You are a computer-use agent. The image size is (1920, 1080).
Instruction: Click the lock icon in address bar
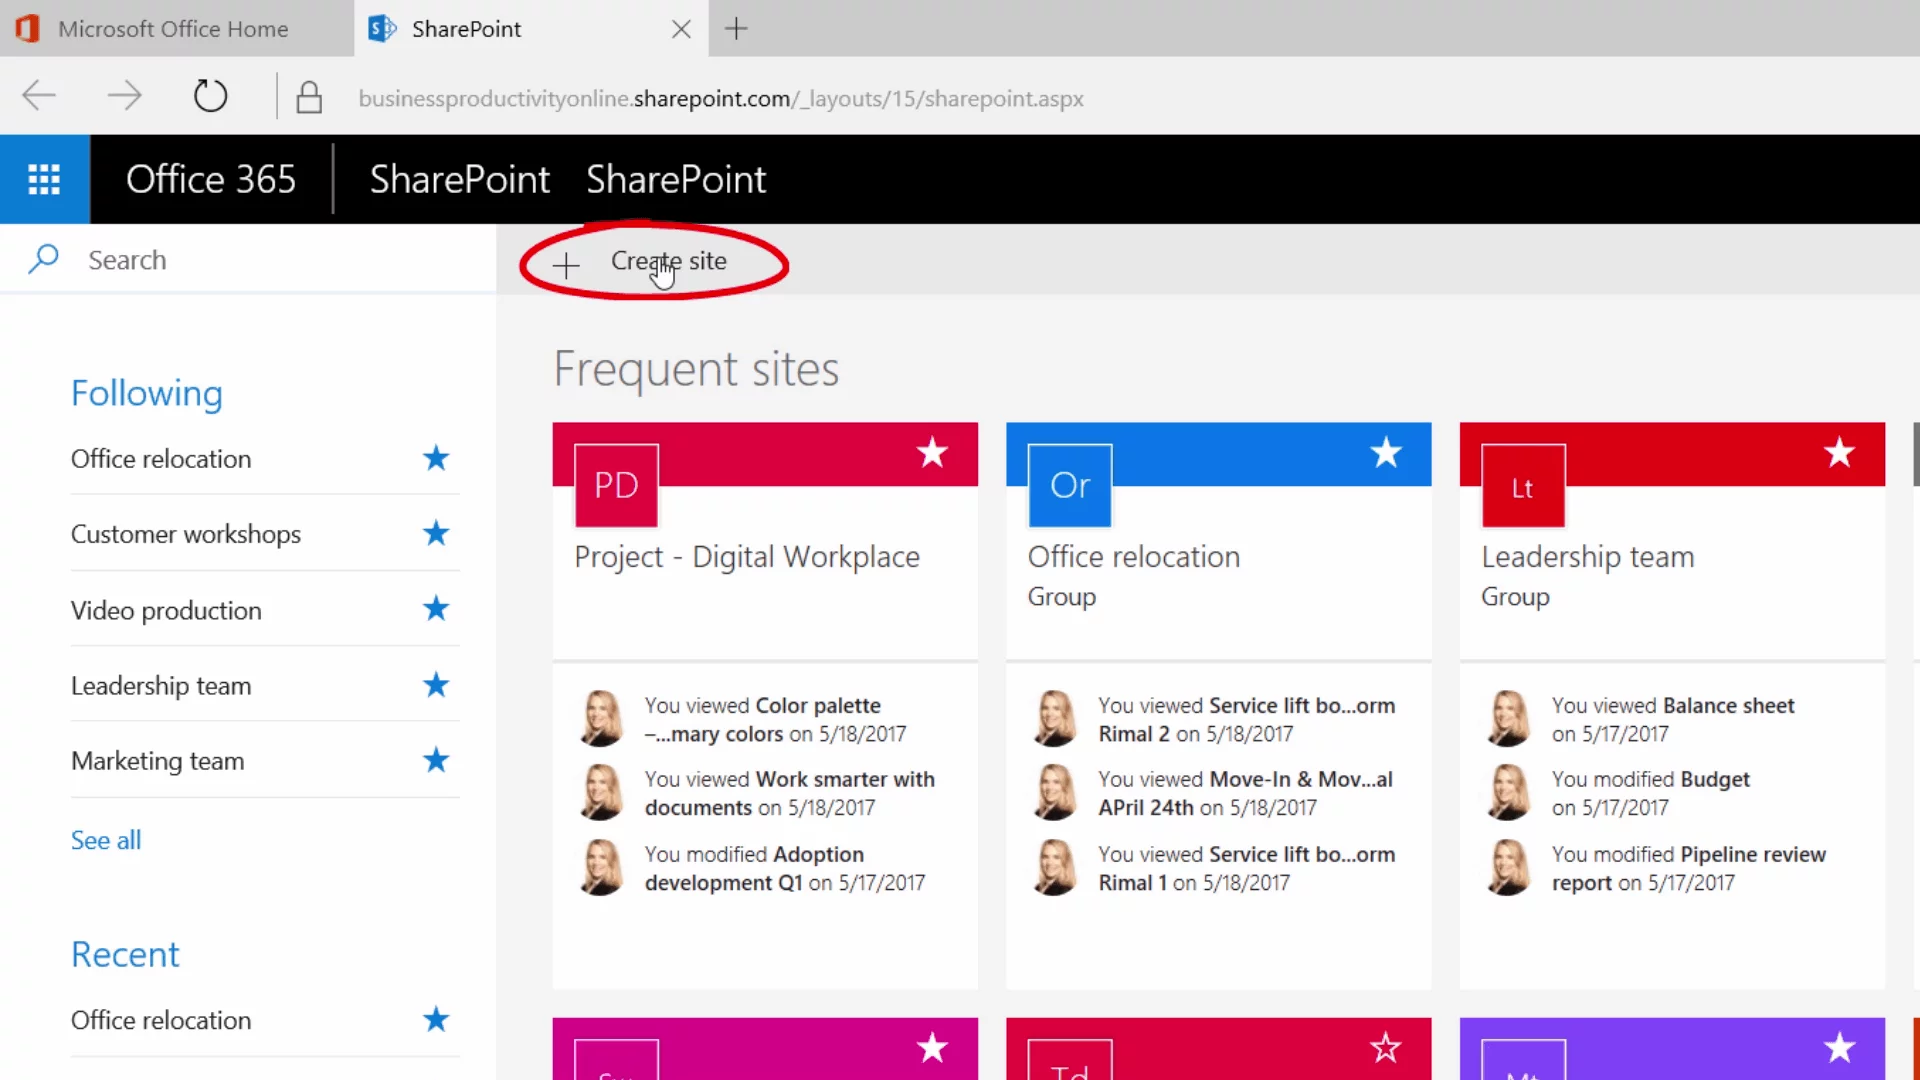pos(309,97)
